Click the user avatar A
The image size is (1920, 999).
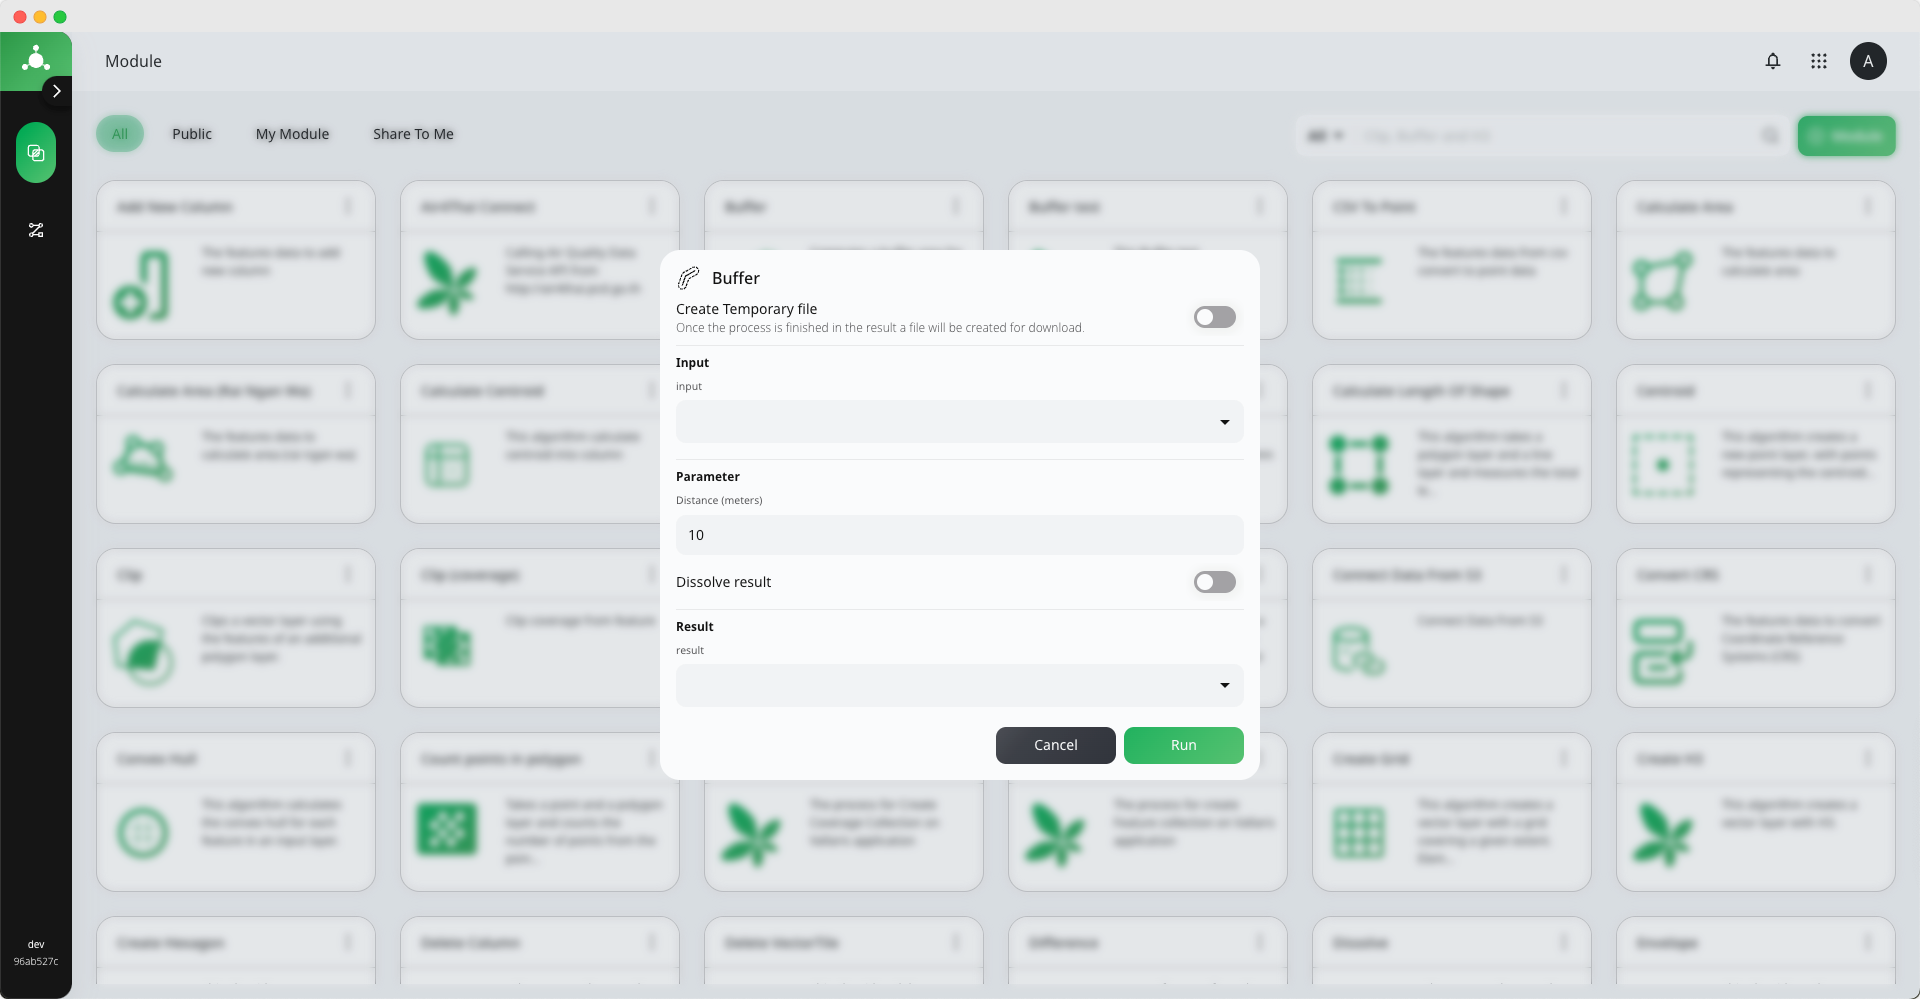click(1868, 61)
